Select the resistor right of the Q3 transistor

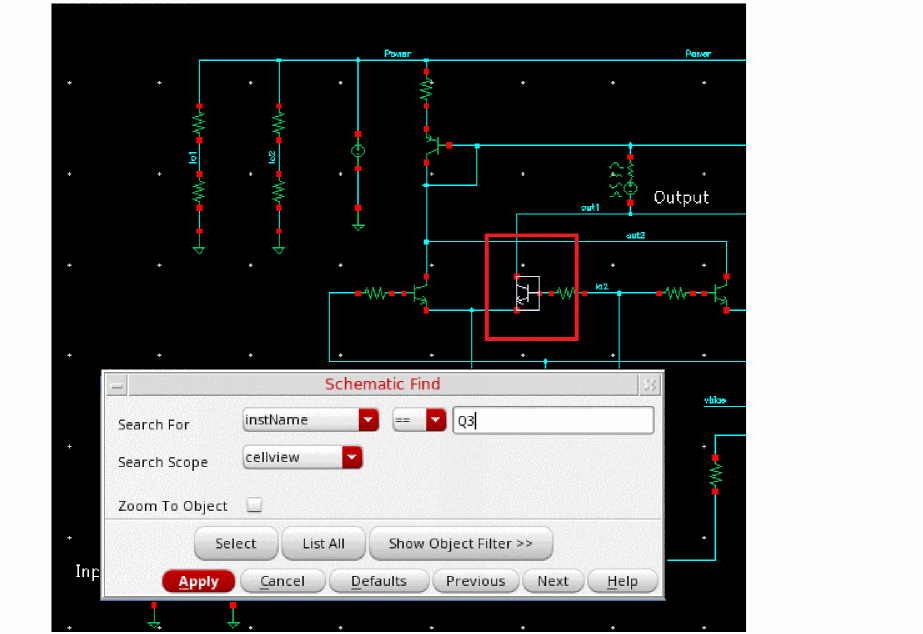tap(566, 293)
